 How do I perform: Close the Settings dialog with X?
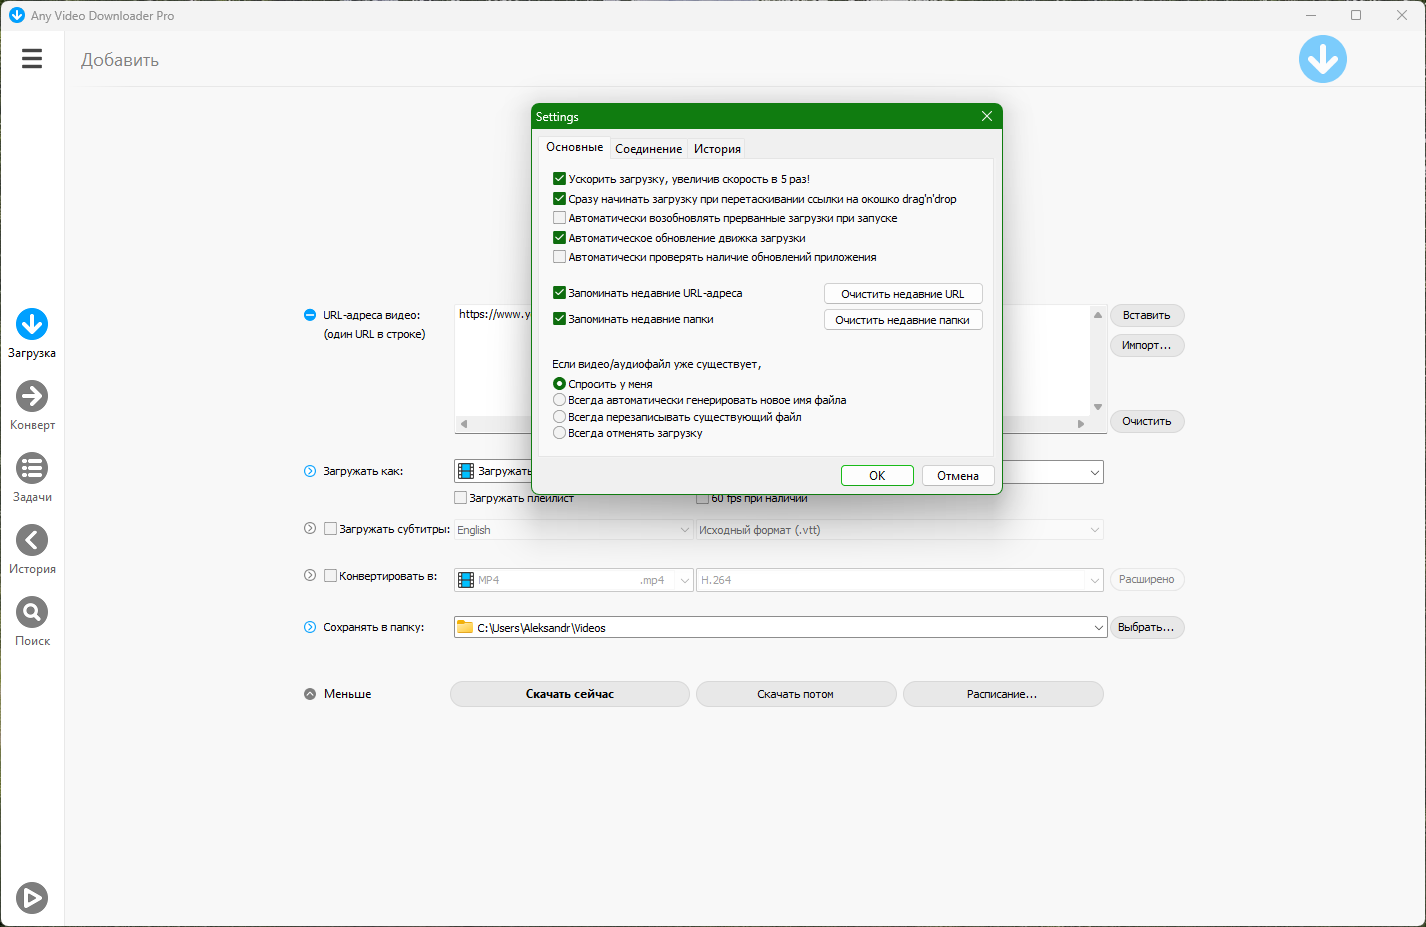(x=986, y=117)
